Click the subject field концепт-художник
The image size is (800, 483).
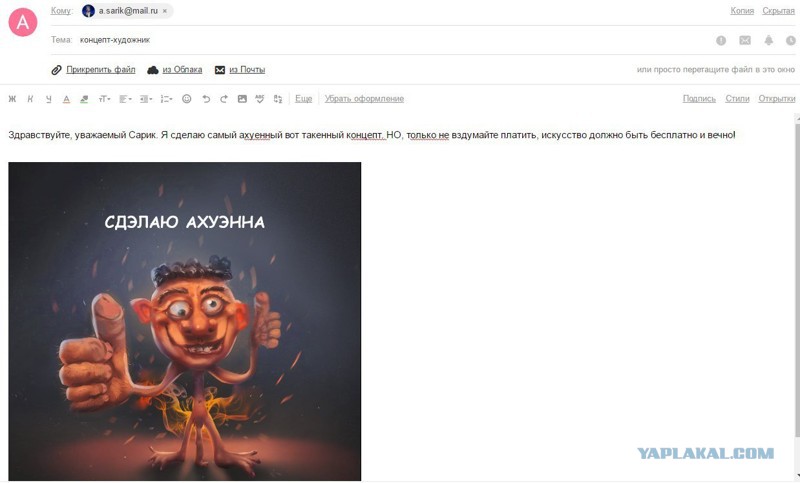[115, 40]
